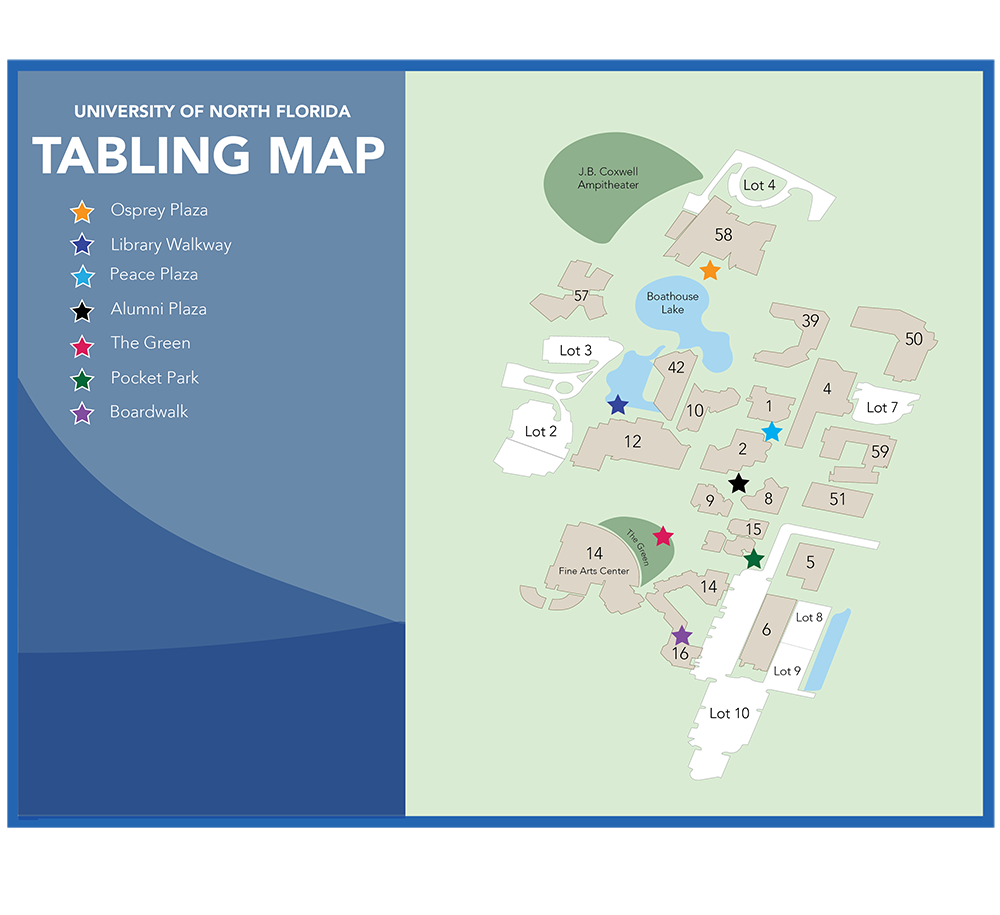
Task: Click 'UNIVERSITY OF NORTH FLORIDA' heading
Action: 212,112
